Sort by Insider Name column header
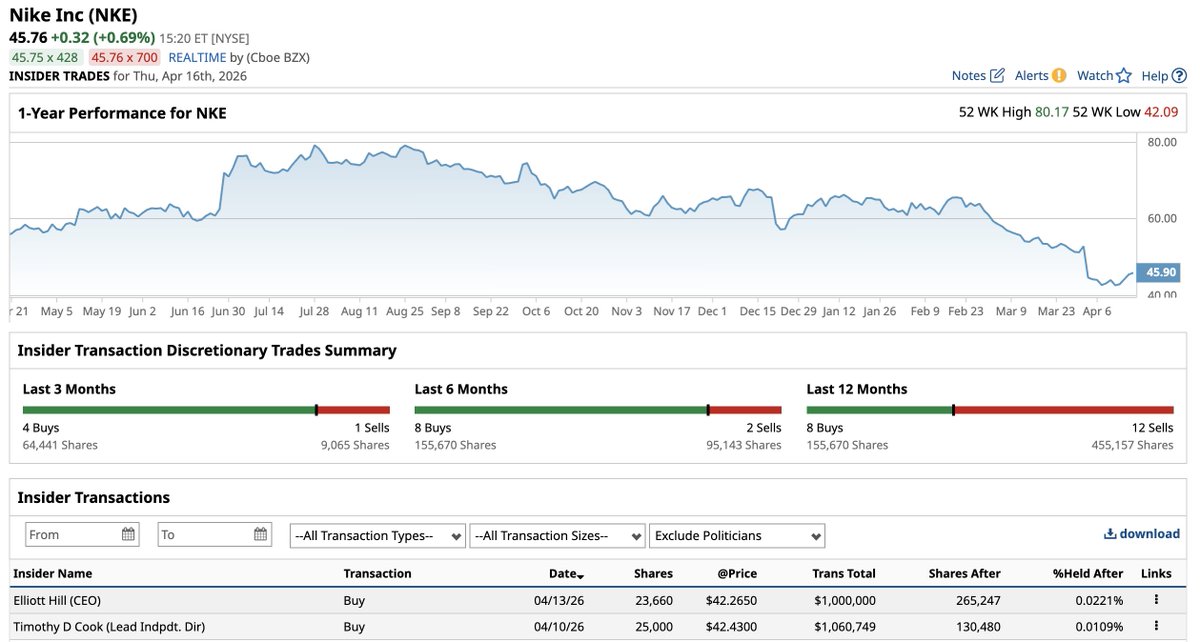The image size is (1200, 642). tap(53, 573)
